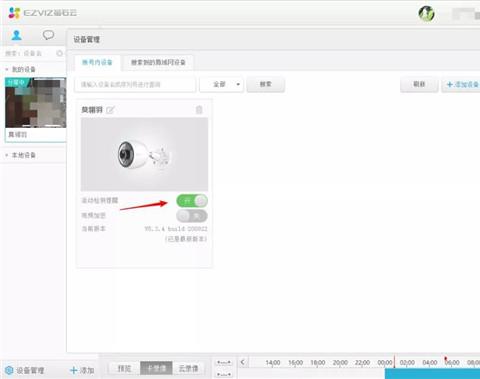Image resolution: width=480 pixels, height=379 pixels.
Task: Select the camera live thumbnail in sidebar
Action: point(36,103)
